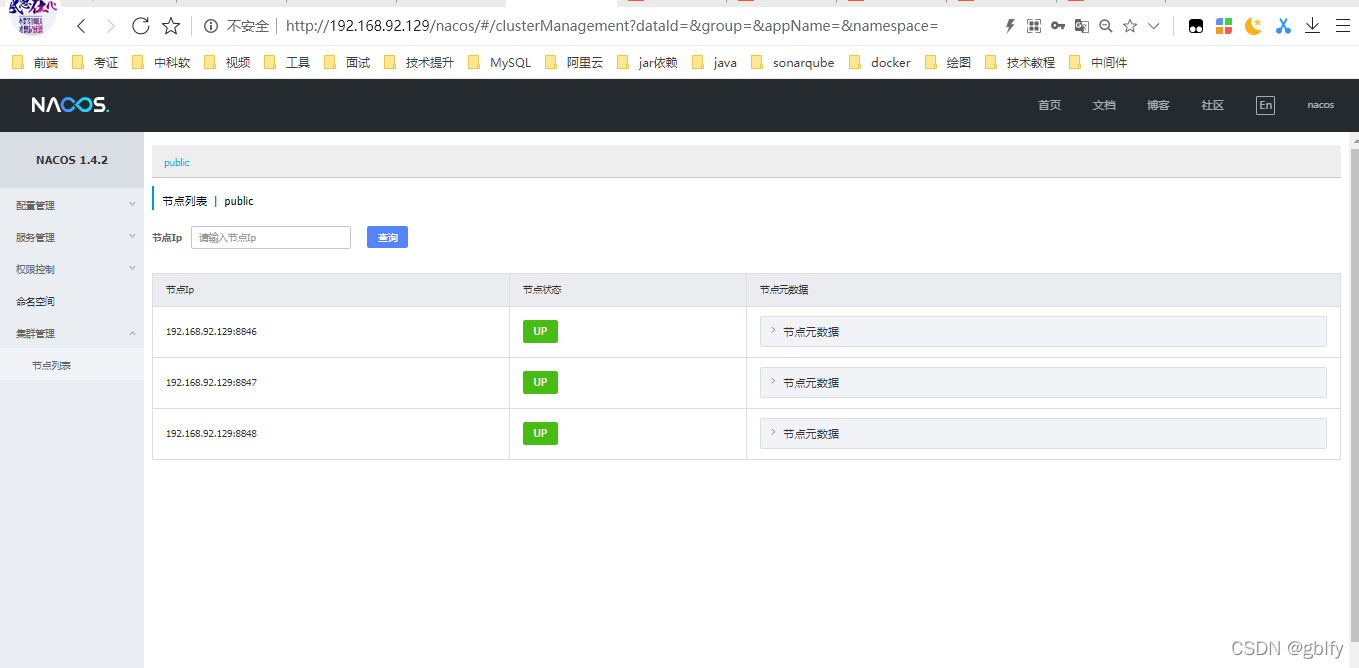Click the favorite star in address bar

pos(1130,26)
